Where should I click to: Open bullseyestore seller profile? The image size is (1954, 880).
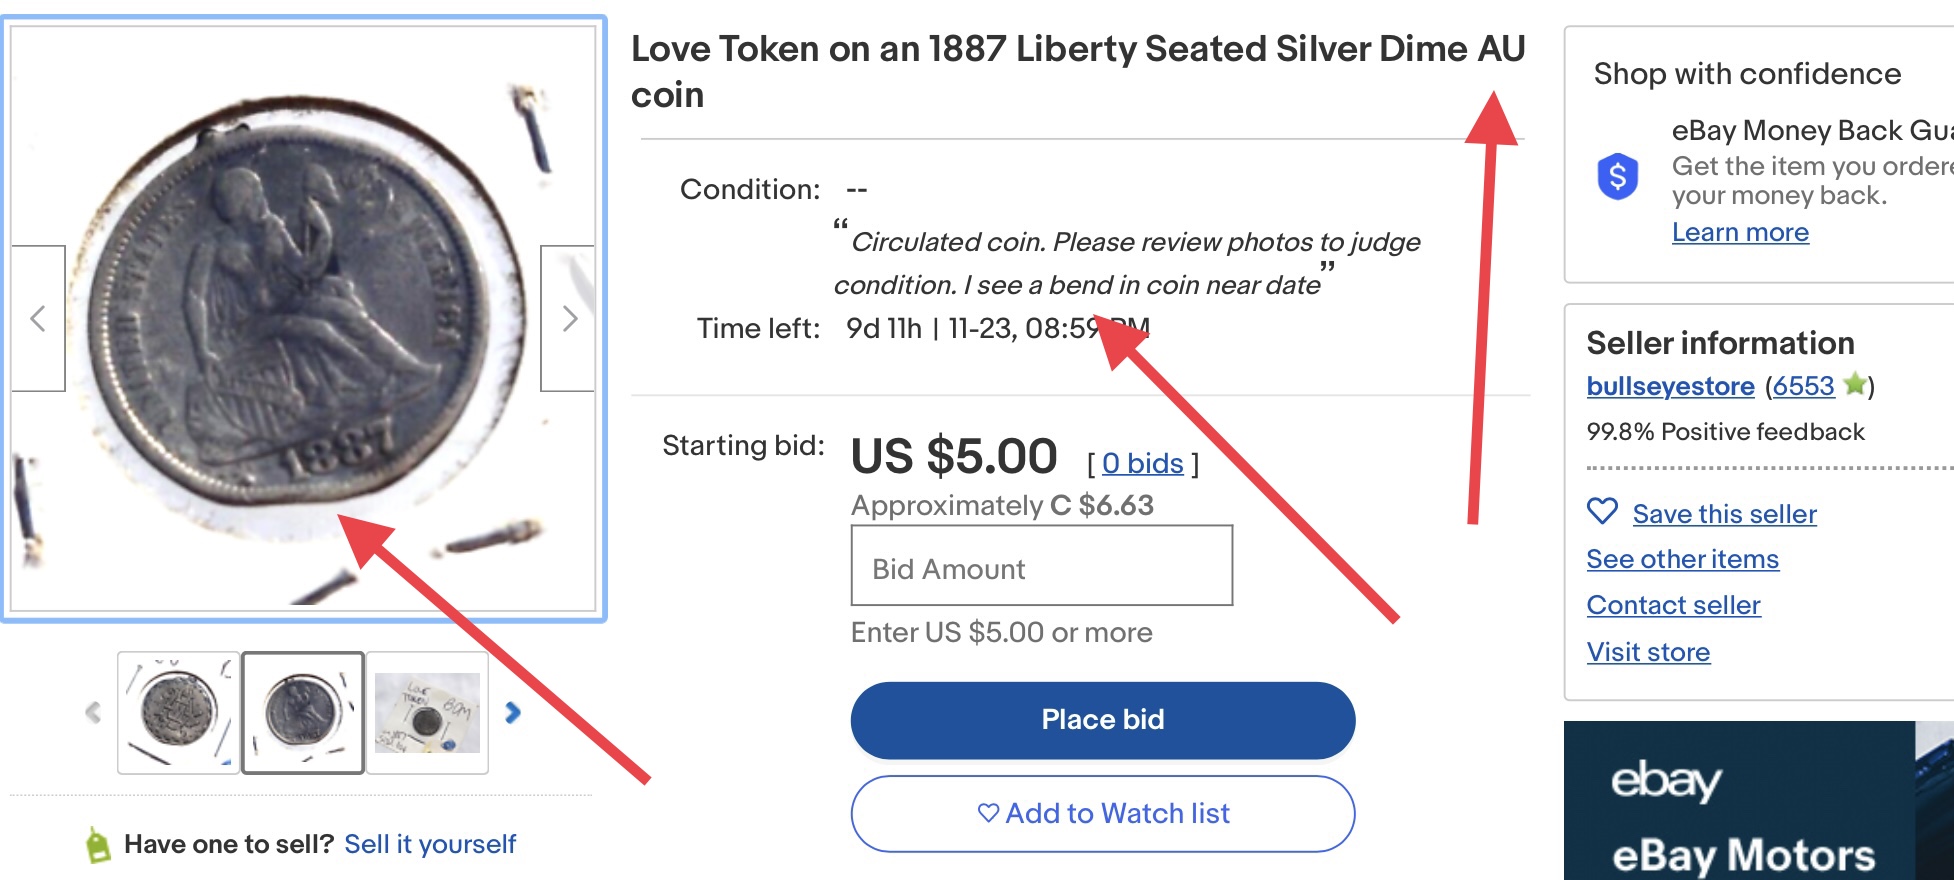pyautogui.click(x=1670, y=386)
